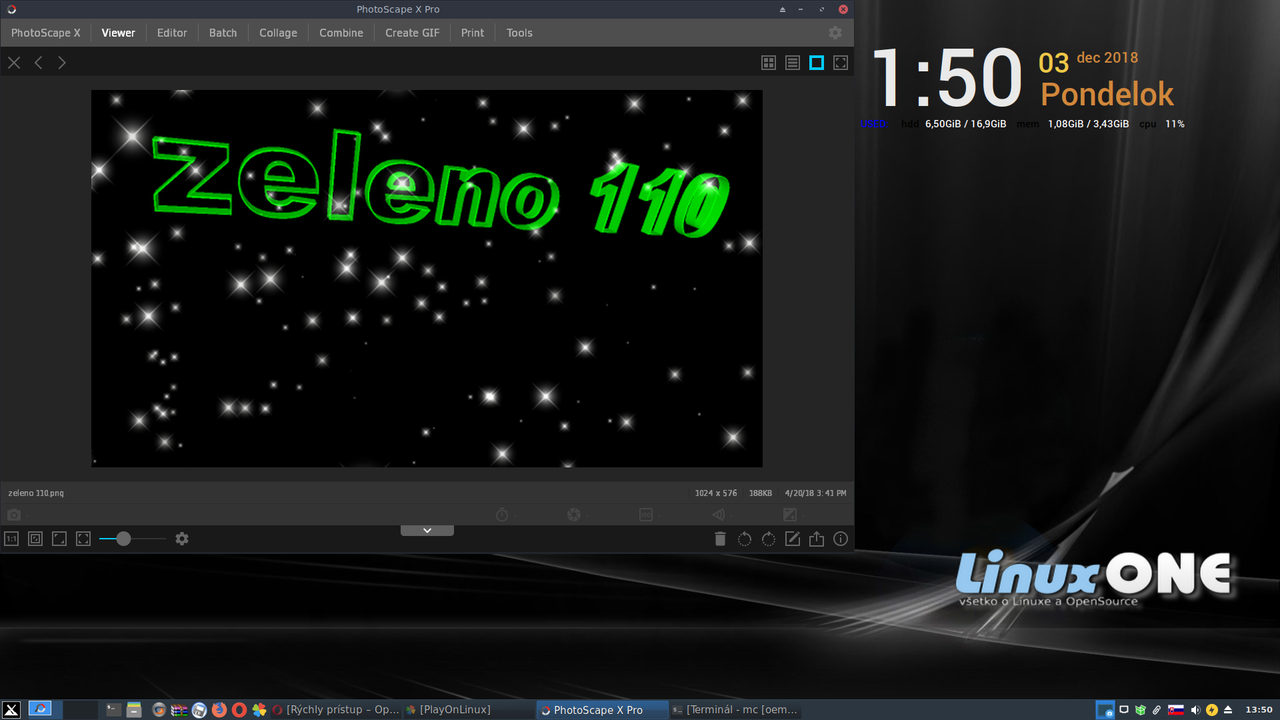Open the Tools tab
Viewport: 1280px width, 720px height.
(x=519, y=33)
